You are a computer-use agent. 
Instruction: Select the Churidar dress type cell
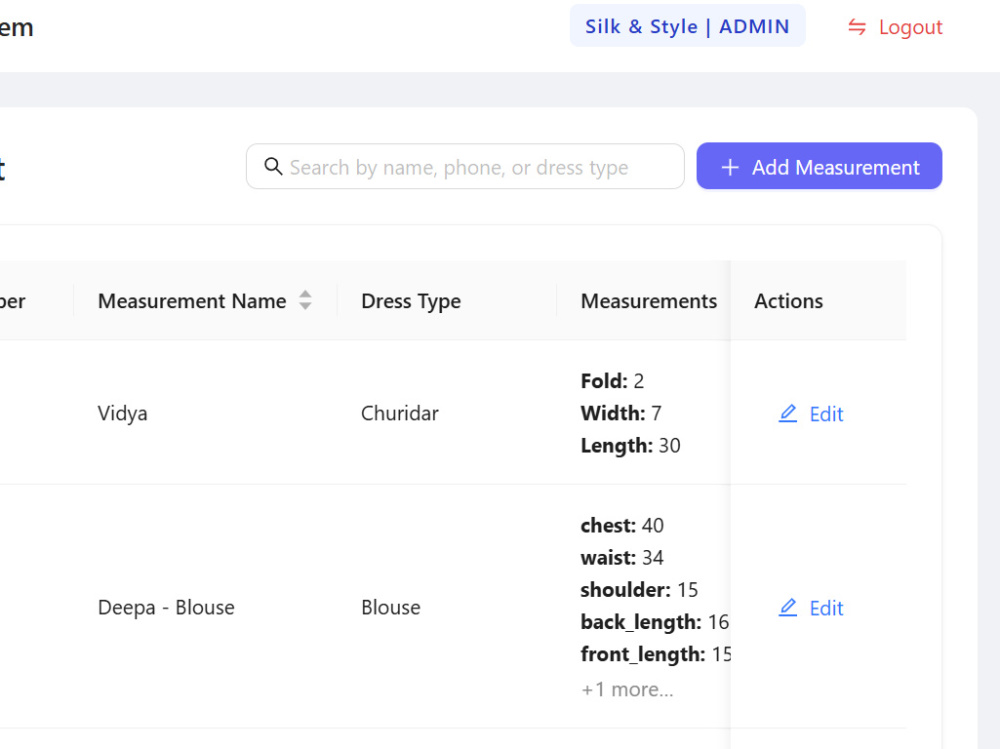400,413
